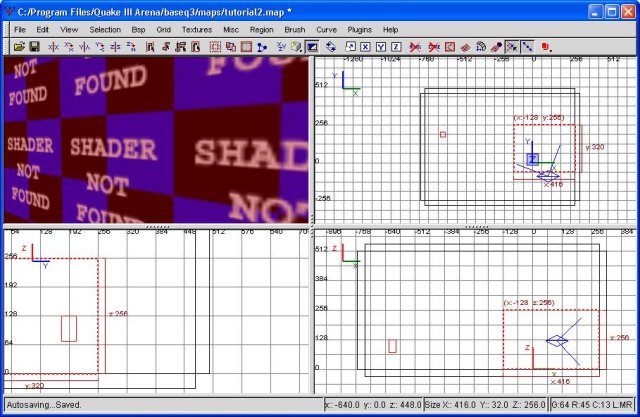Maximize the GtkRadiant window
This screenshot has height=417, width=640.
[612, 11]
